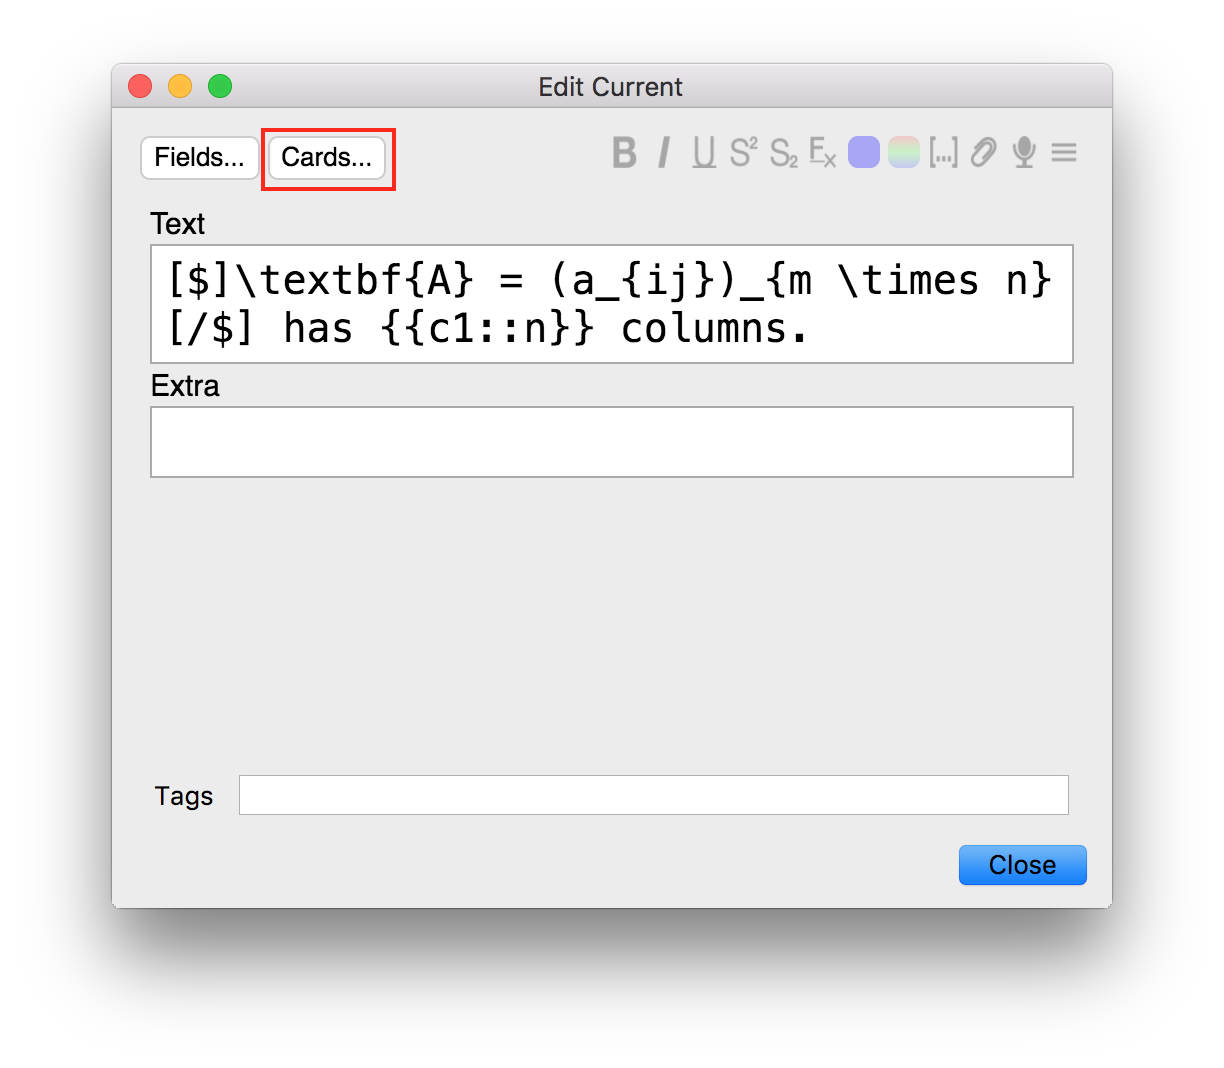The height and width of the screenshot is (1068, 1224).
Task: Zoom the window with the green button
Action: pos(220,87)
